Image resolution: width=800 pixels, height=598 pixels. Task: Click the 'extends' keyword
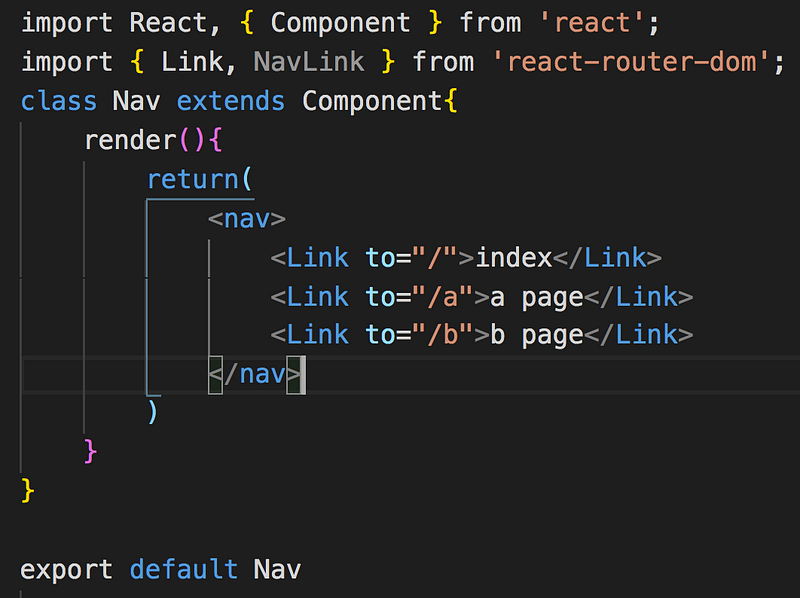(230, 101)
